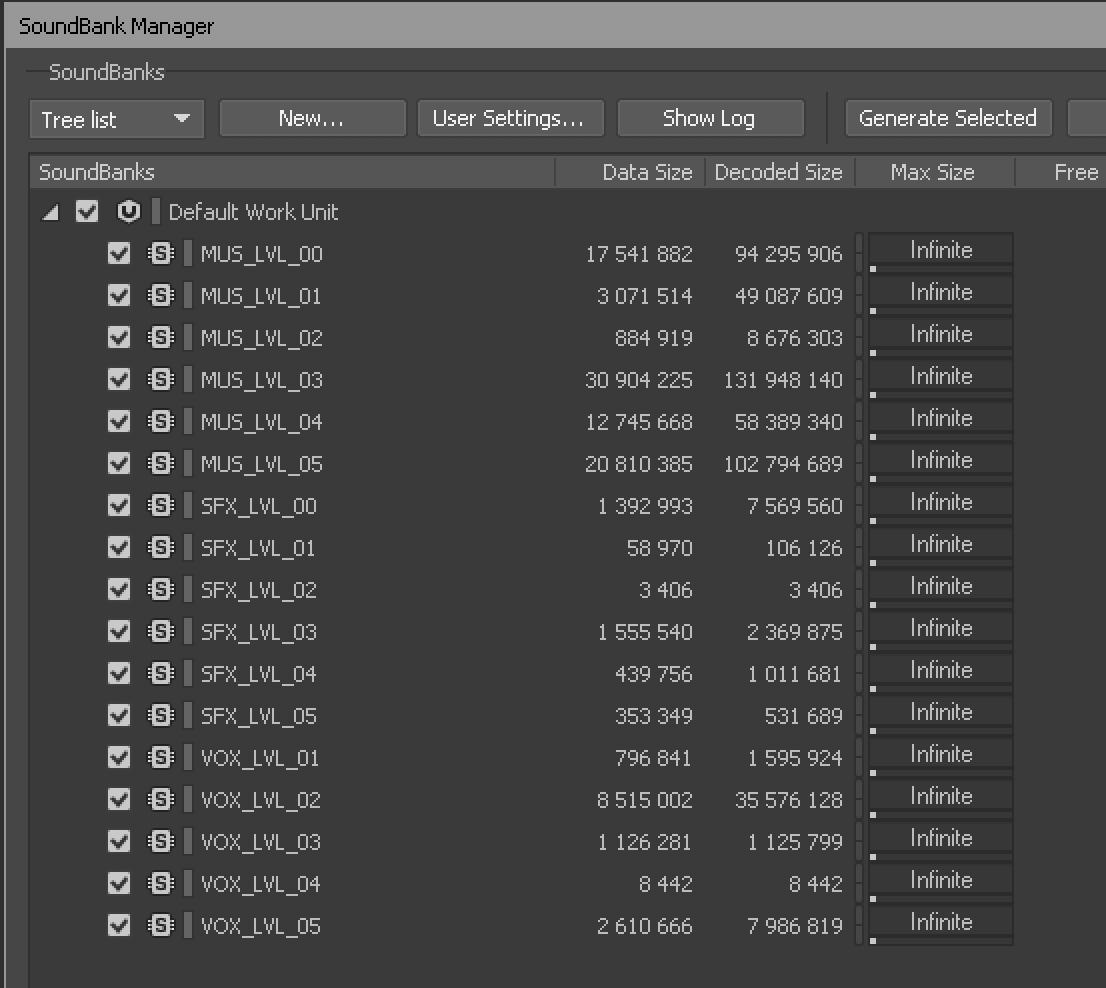This screenshot has width=1106, height=988.
Task: Click the SFX_LVL_03 SoundBank icon
Action: tap(161, 631)
